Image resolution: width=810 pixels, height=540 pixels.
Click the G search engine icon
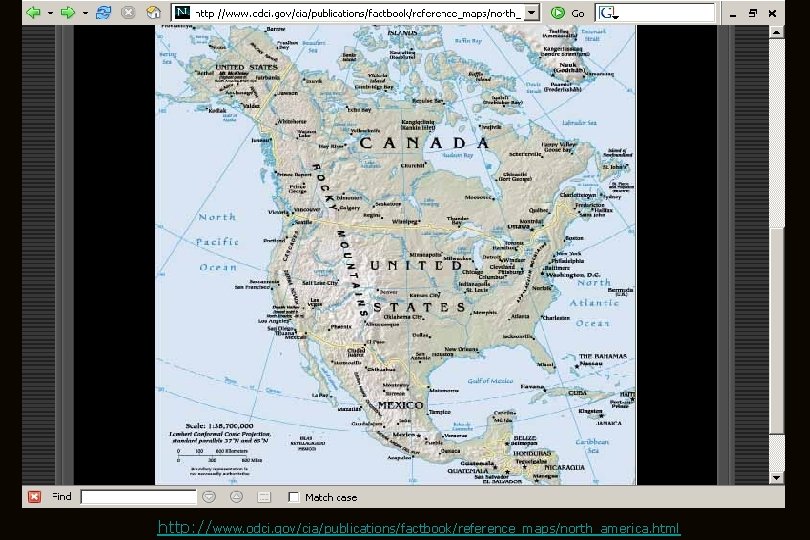(x=608, y=13)
